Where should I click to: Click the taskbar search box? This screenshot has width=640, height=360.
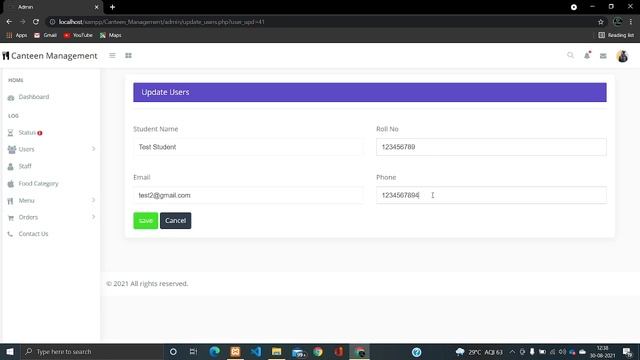pyautogui.click(x=92, y=351)
